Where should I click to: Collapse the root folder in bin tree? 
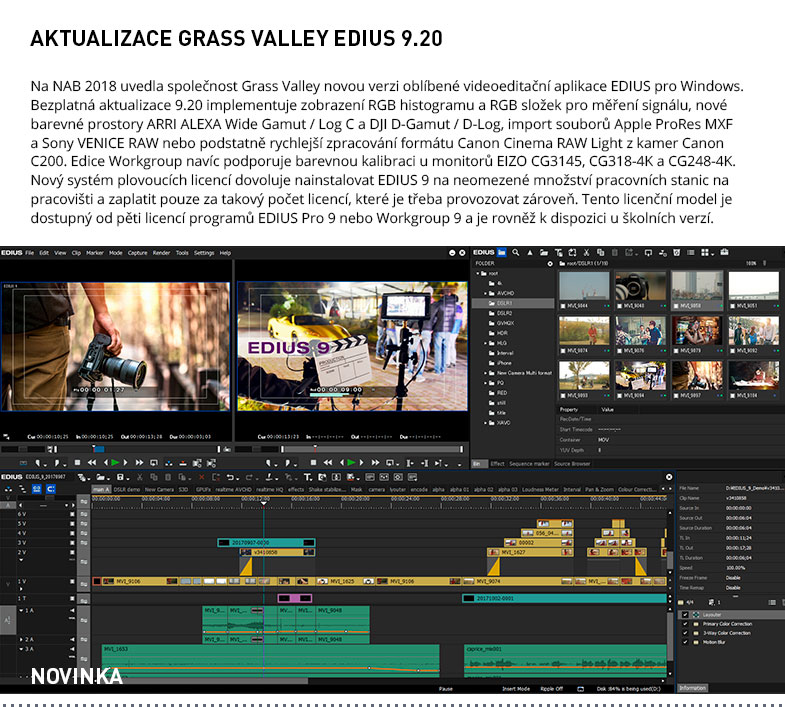coord(478,273)
